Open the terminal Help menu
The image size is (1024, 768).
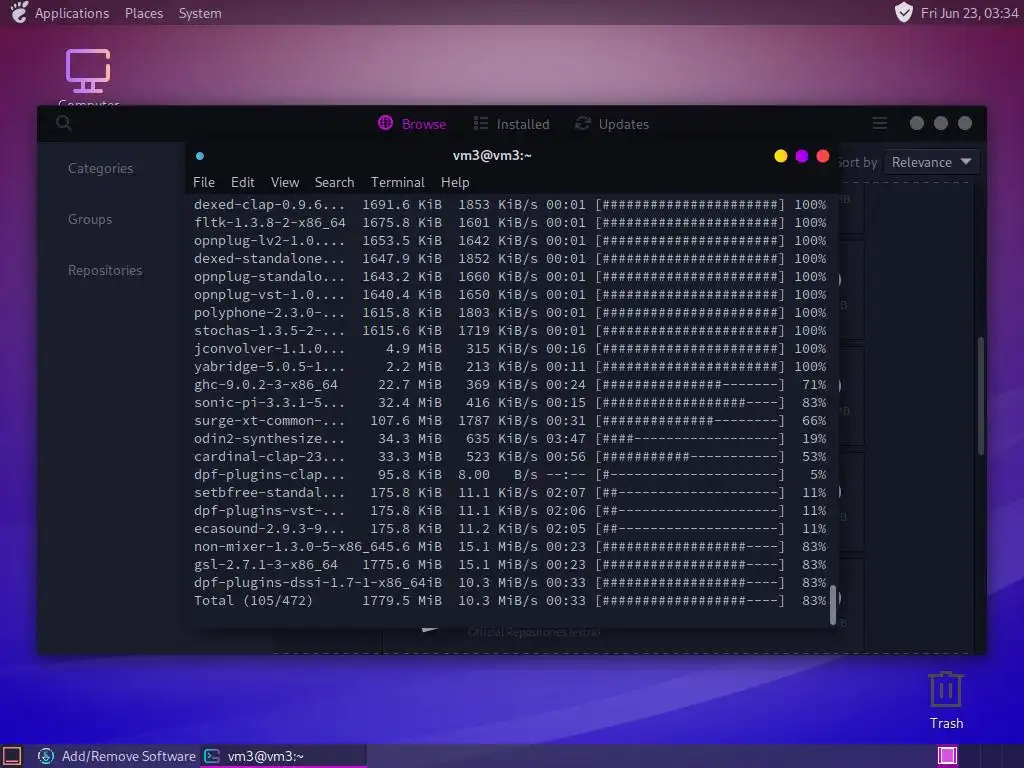click(455, 182)
